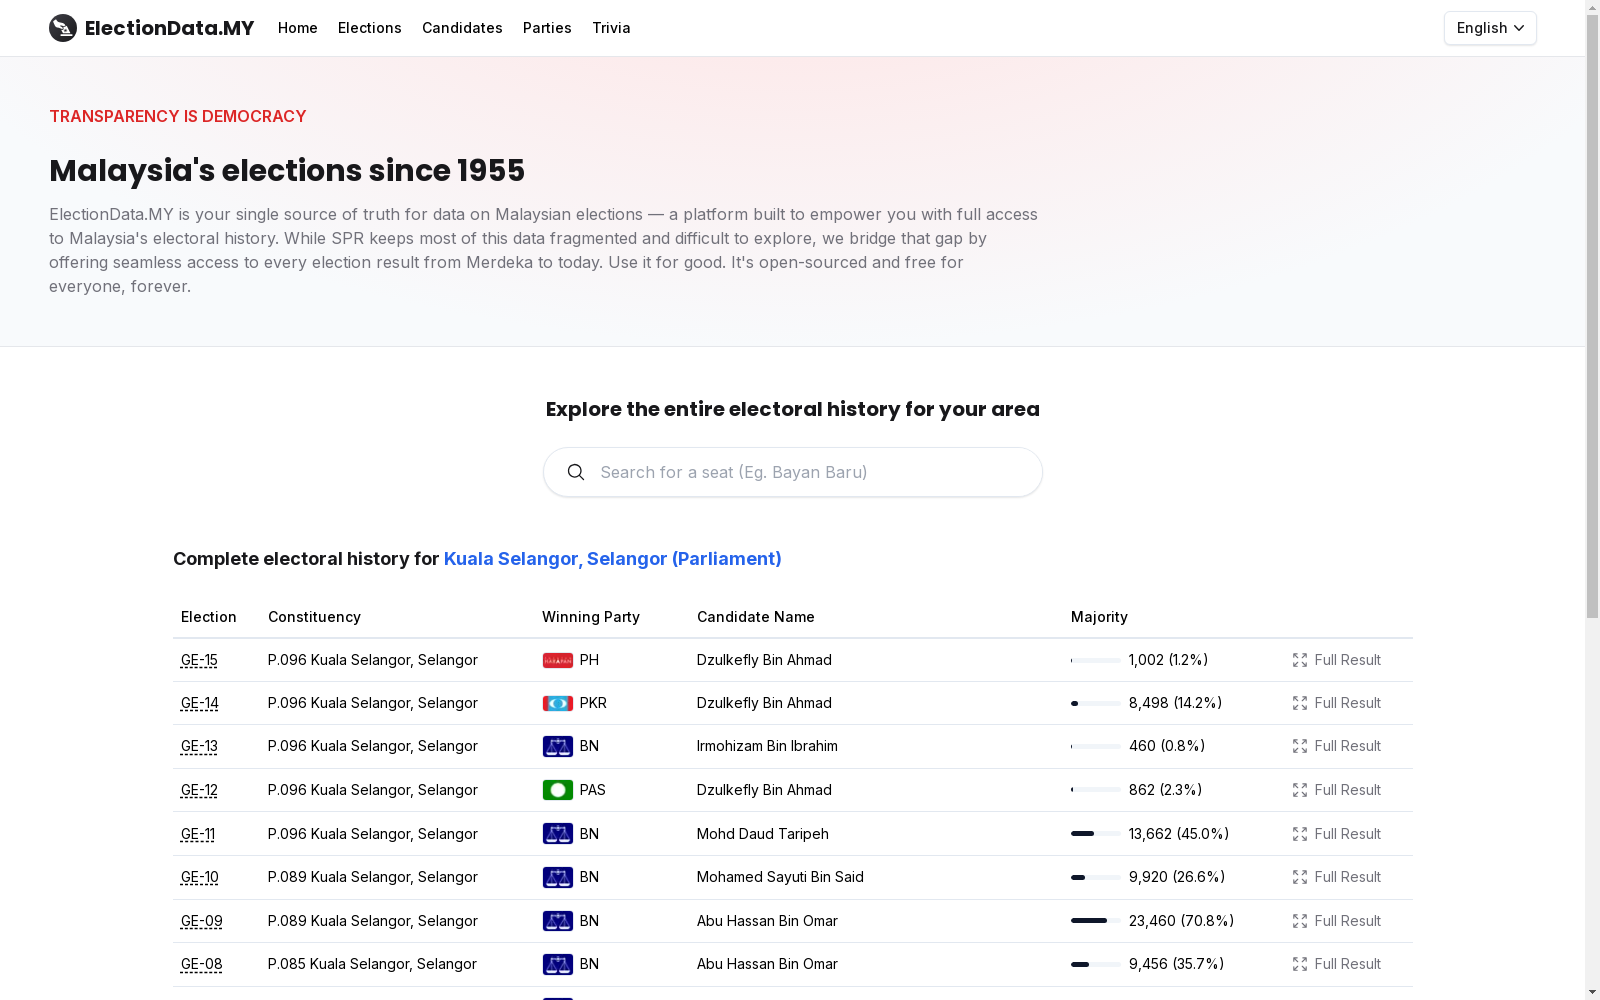Click expand icon for GE-15 full result

tap(1300, 660)
